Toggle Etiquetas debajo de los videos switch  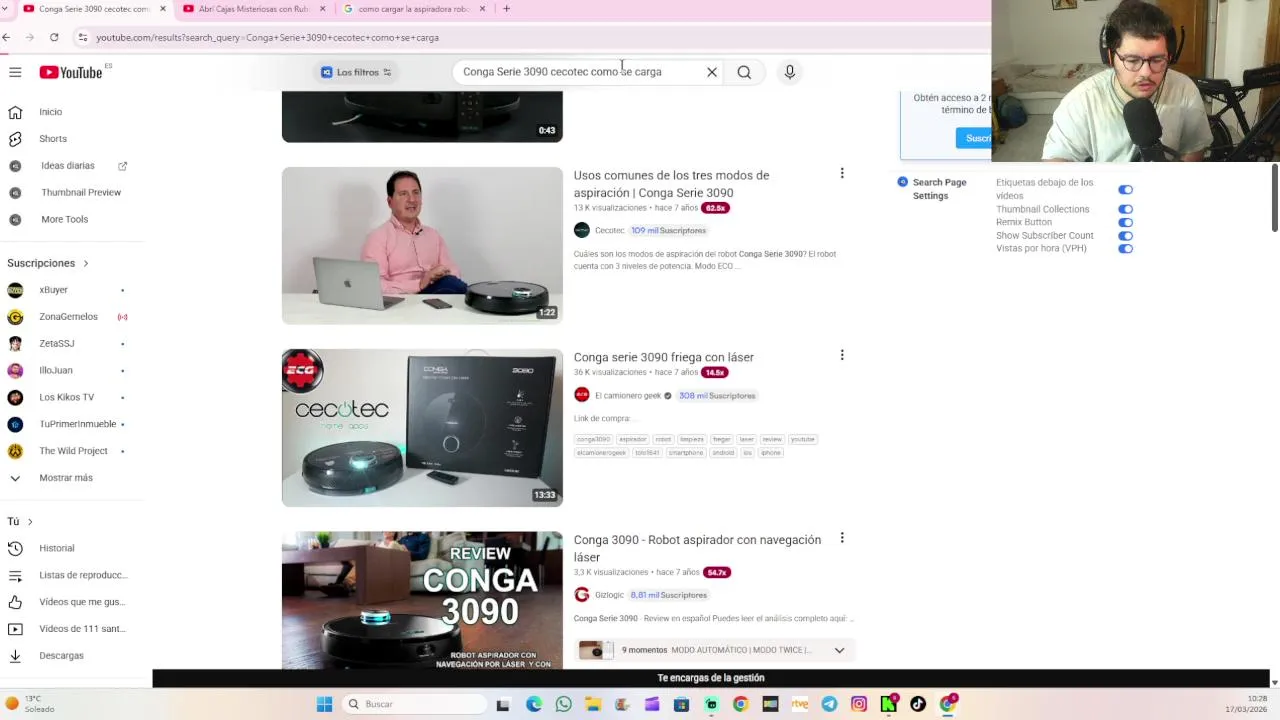click(x=1125, y=190)
